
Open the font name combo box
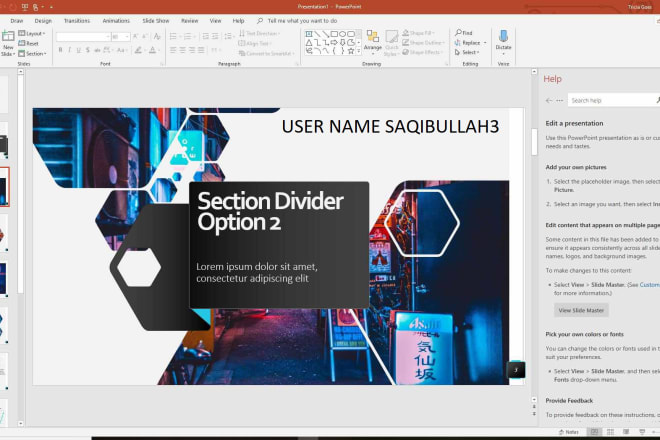83,37
